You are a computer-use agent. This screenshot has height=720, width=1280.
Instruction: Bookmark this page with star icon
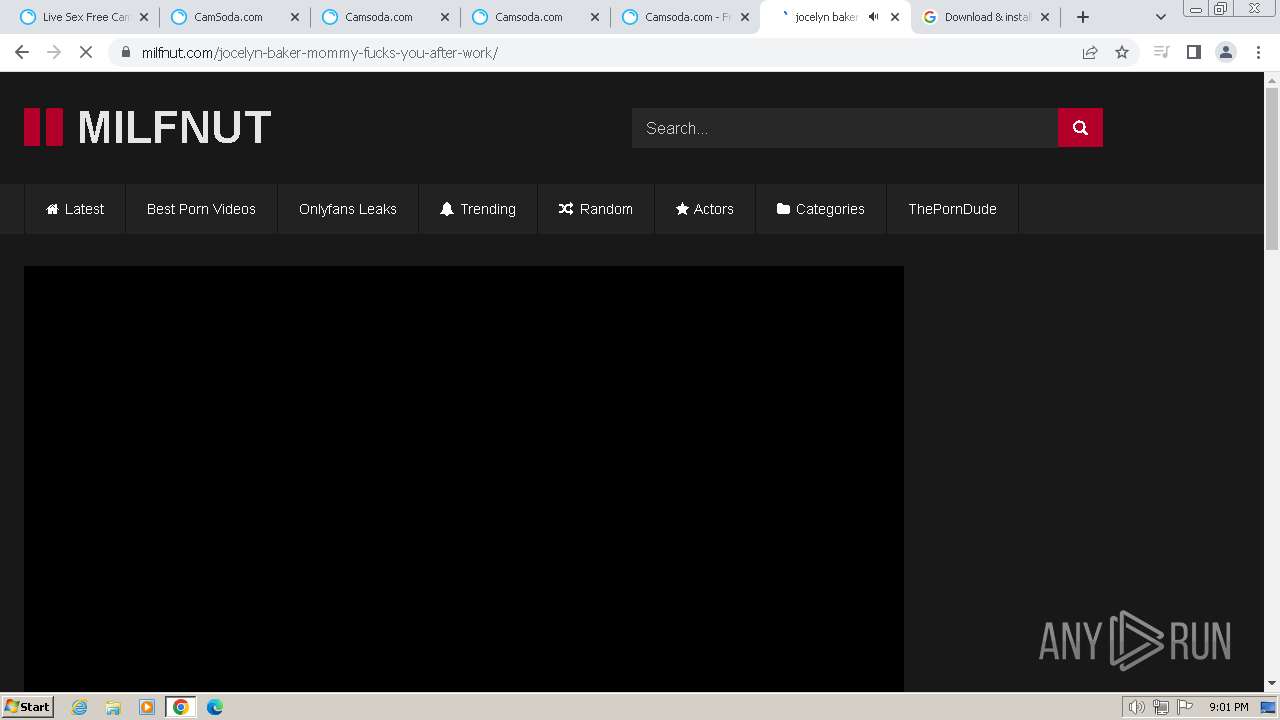pyautogui.click(x=1122, y=52)
